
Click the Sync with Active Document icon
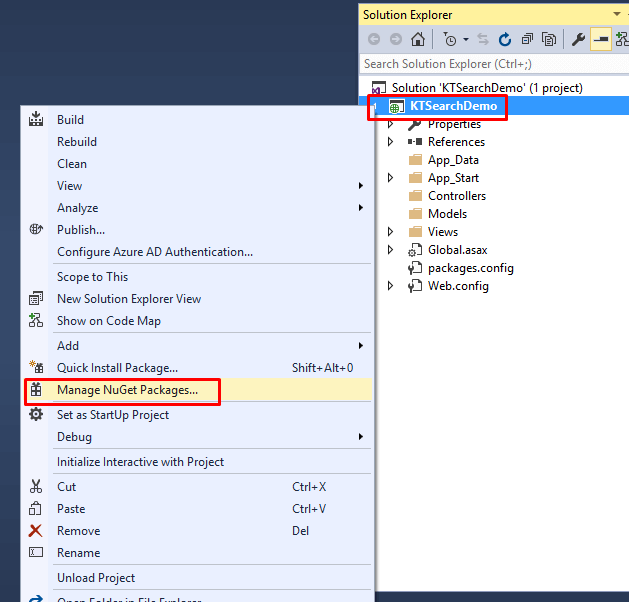(x=483, y=39)
